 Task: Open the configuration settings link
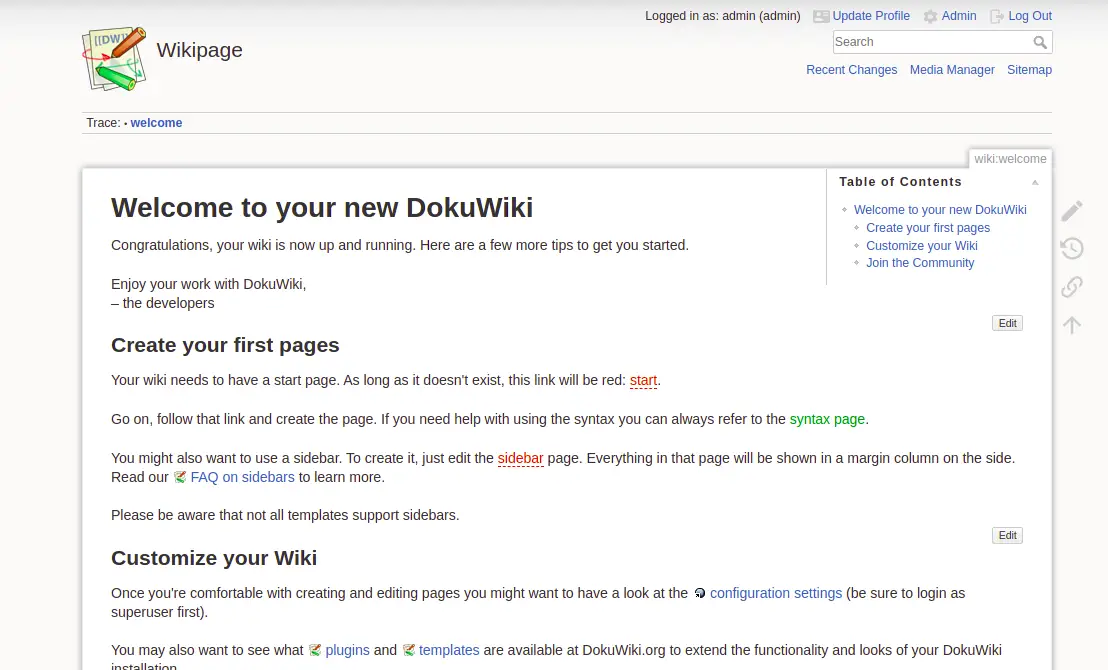point(775,593)
